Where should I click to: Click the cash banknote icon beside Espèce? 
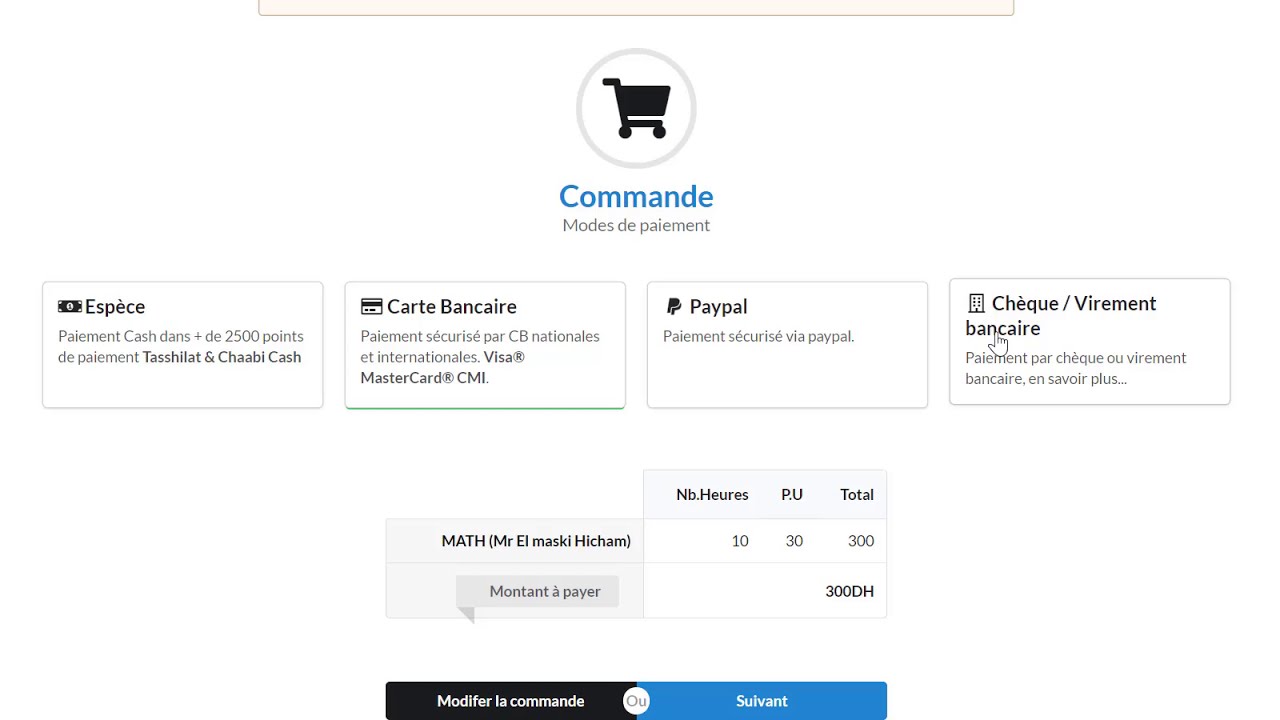coord(70,307)
